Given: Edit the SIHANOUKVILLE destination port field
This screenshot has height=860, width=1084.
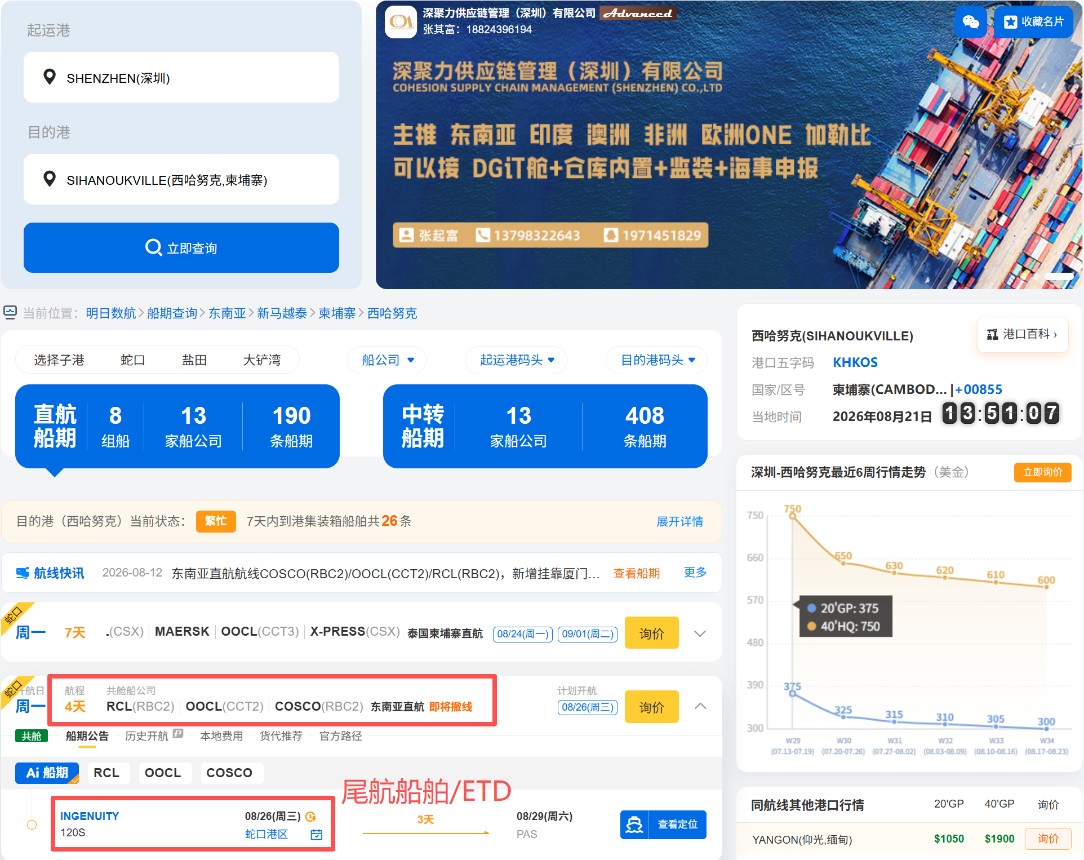Looking at the screenshot, I should (x=181, y=180).
